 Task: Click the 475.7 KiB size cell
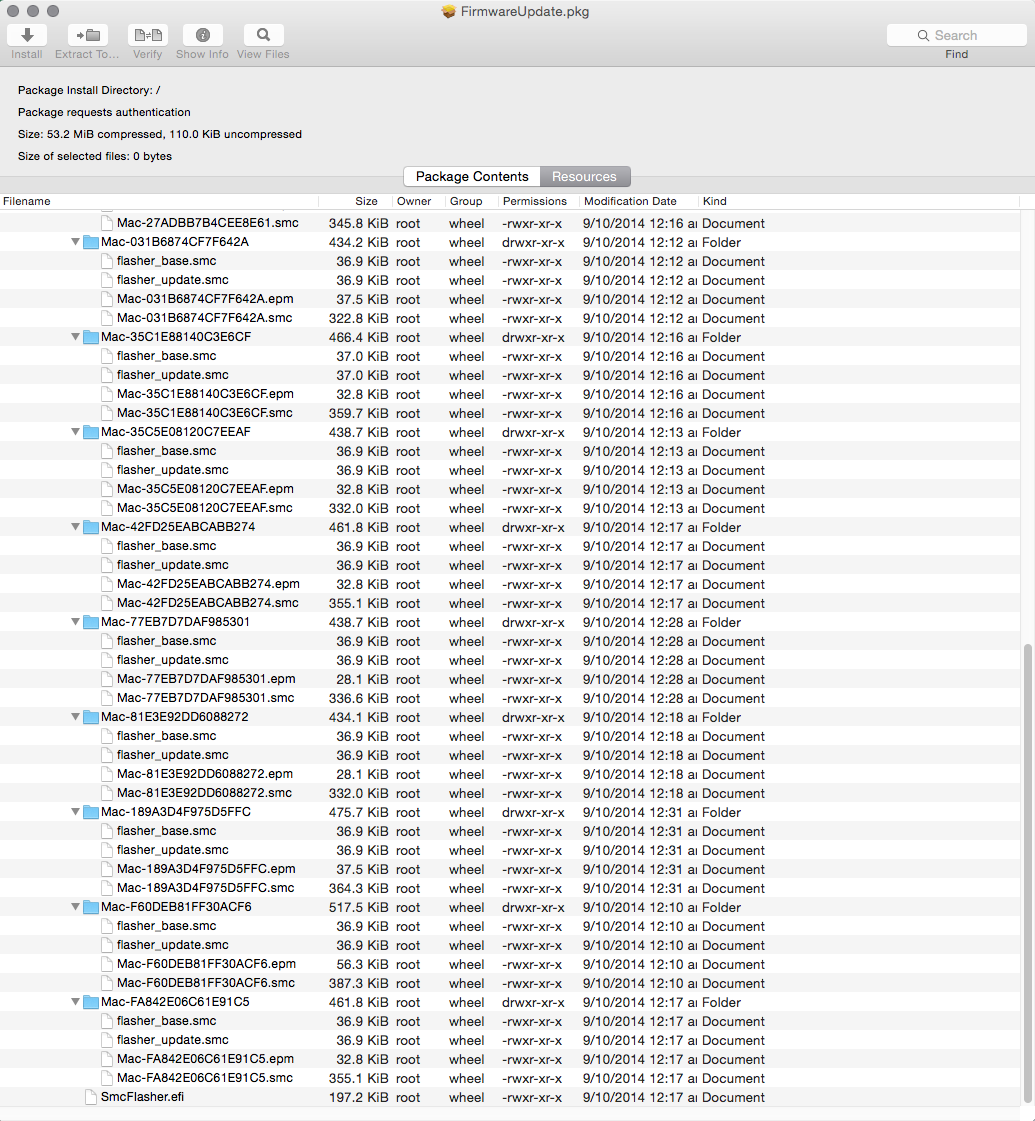(359, 813)
